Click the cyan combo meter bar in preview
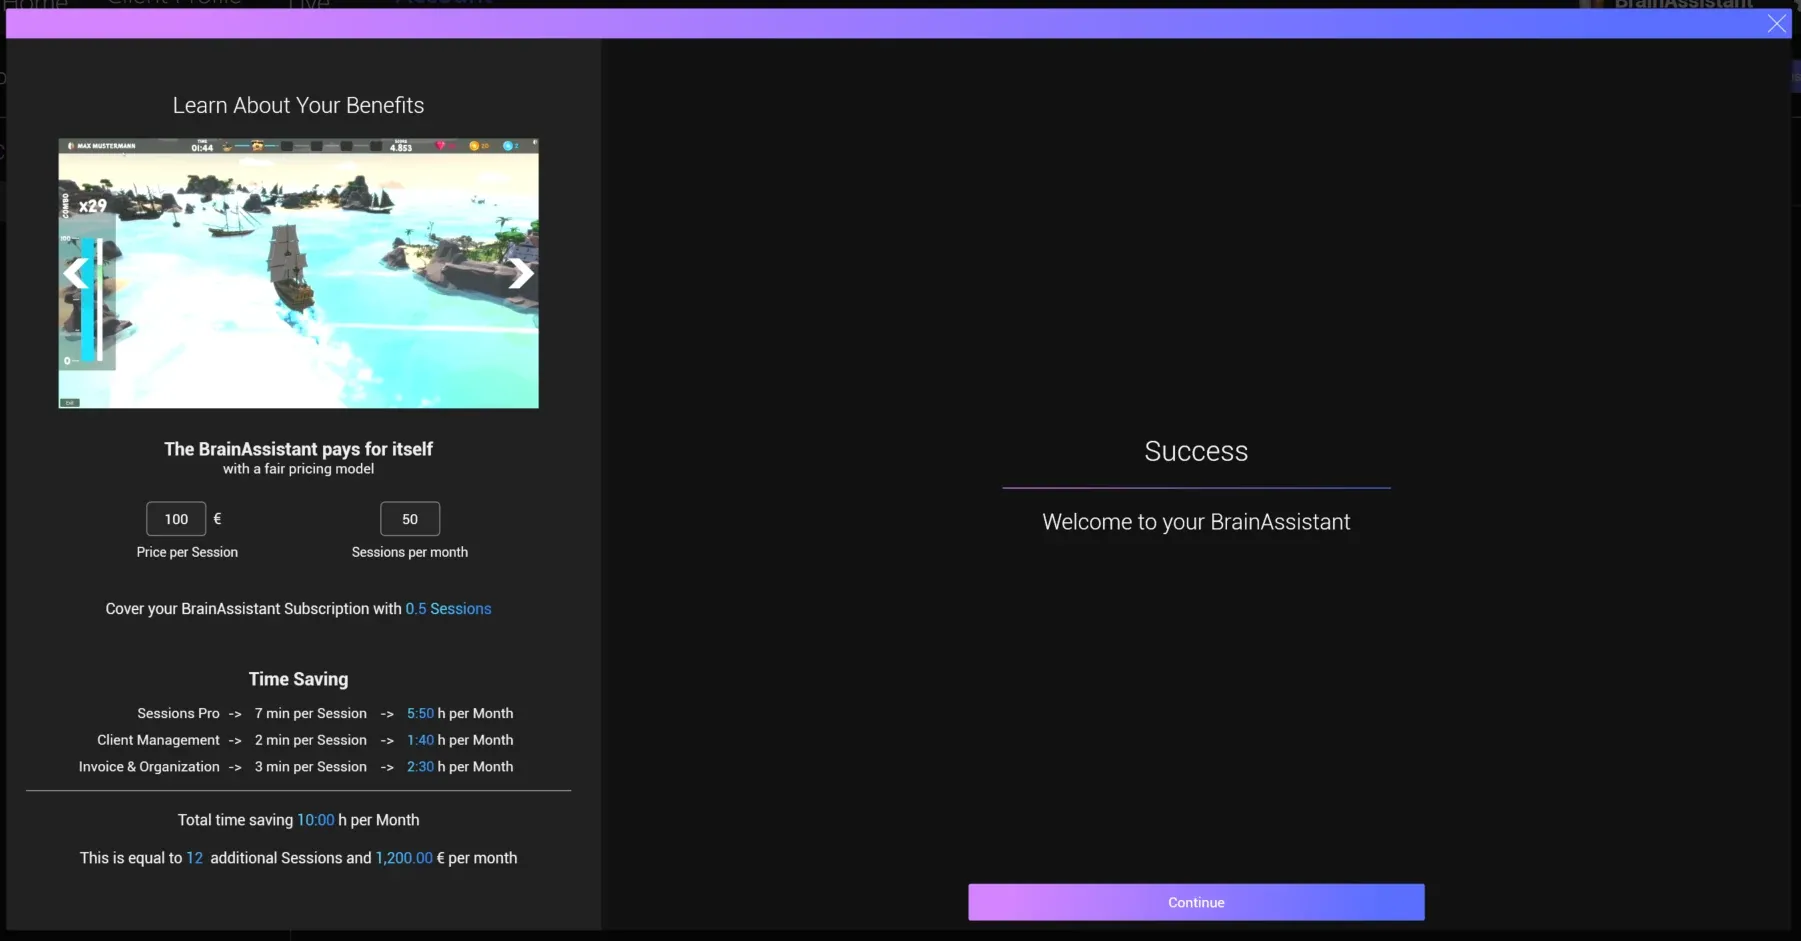Image resolution: width=1801 pixels, height=941 pixels. [88, 300]
